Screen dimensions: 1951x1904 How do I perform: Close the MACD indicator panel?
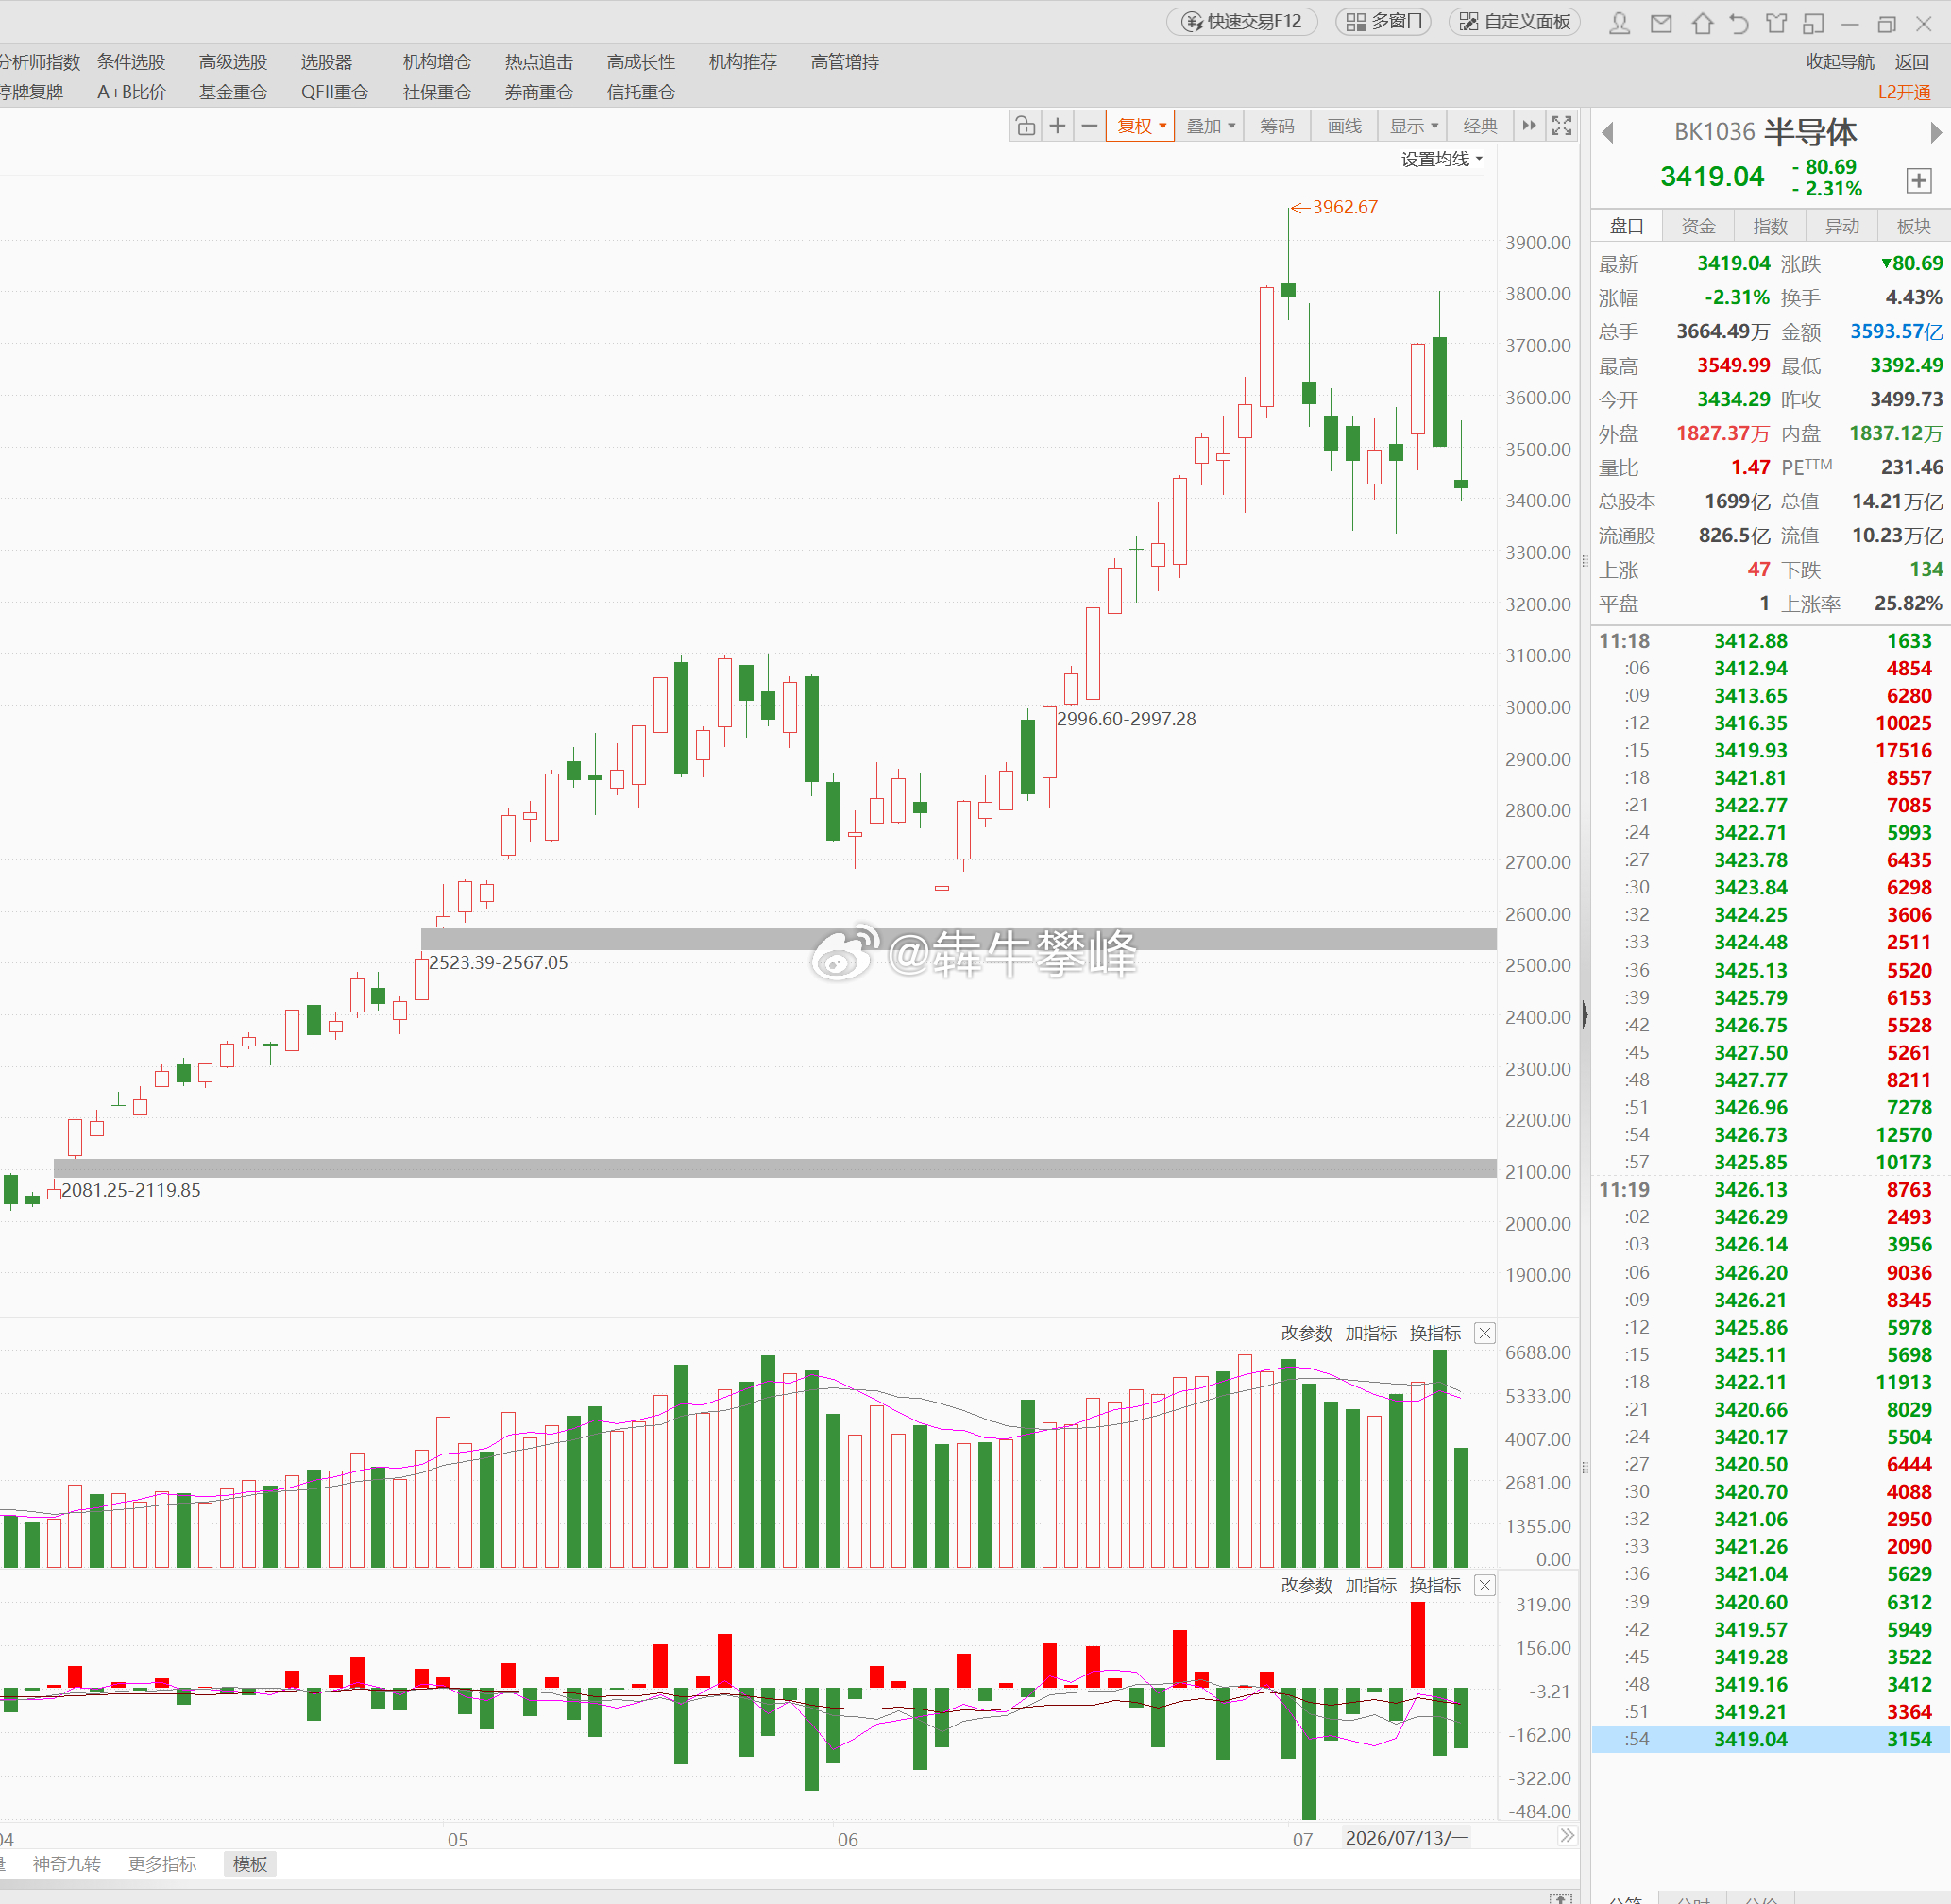coord(1485,1585)
